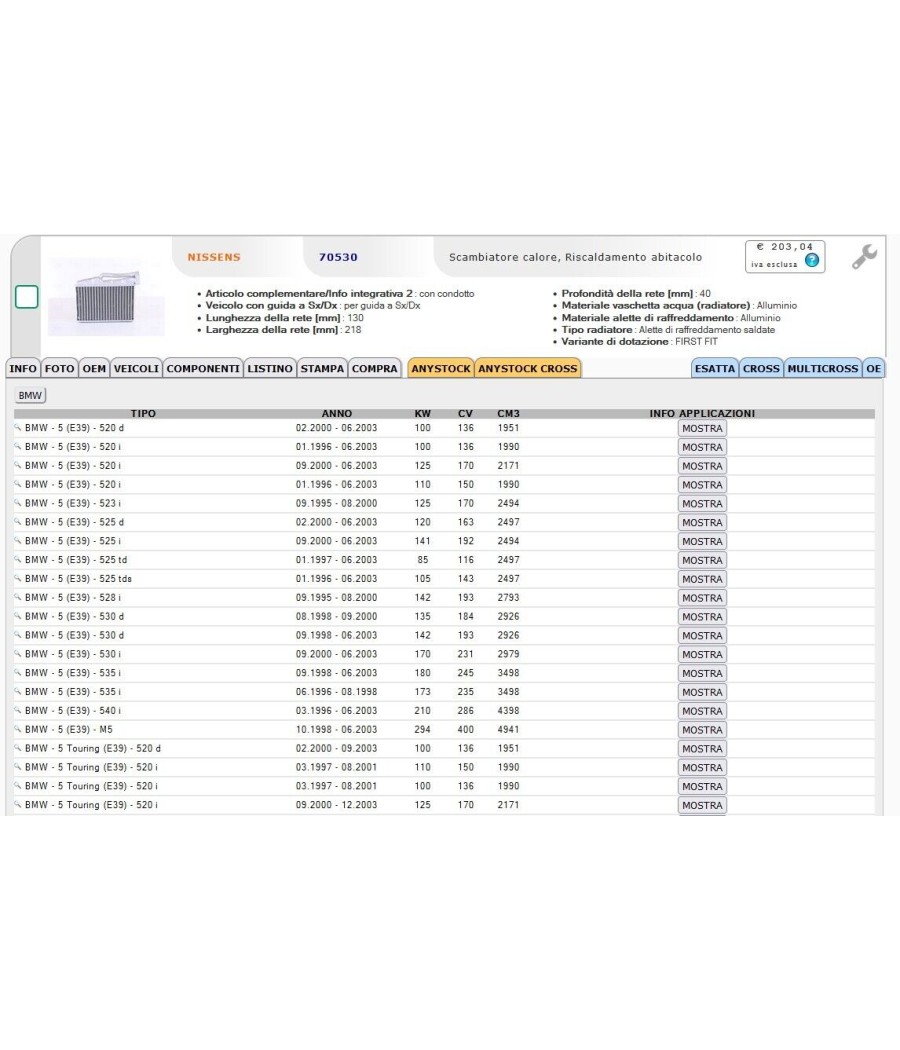This screenshot has height=1050, width=900.
Task: Select the MULTICROSS tab
Action: pyautogui.click(x=822, y=368)
